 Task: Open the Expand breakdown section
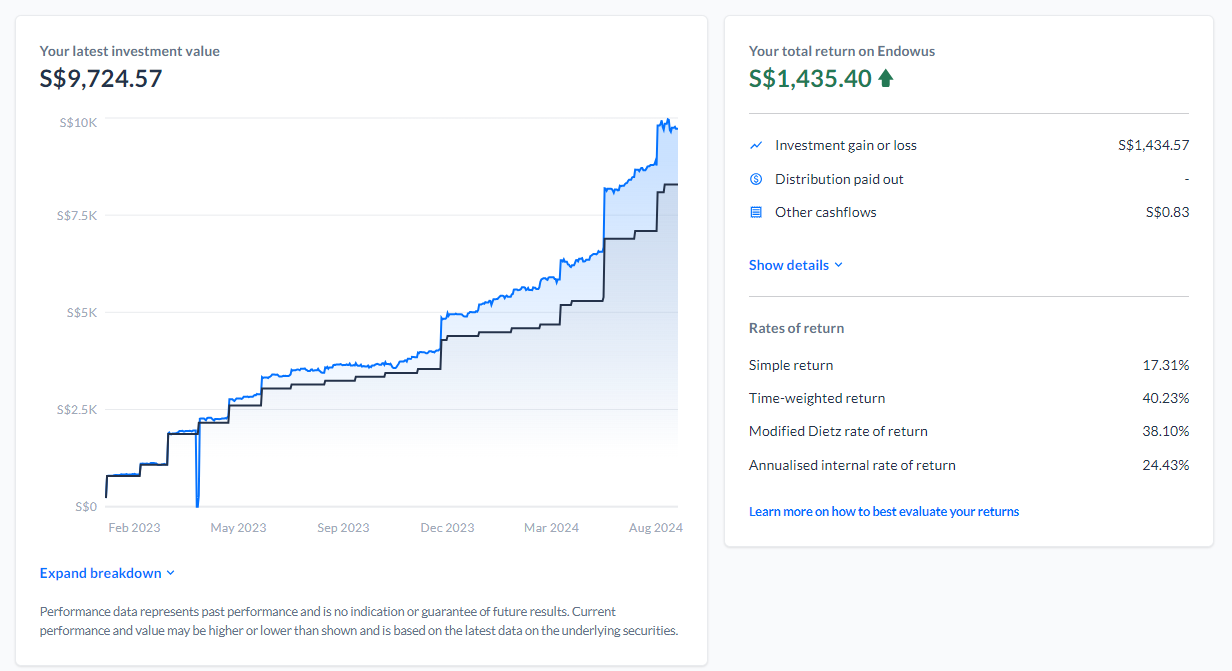tap(100, 573)
